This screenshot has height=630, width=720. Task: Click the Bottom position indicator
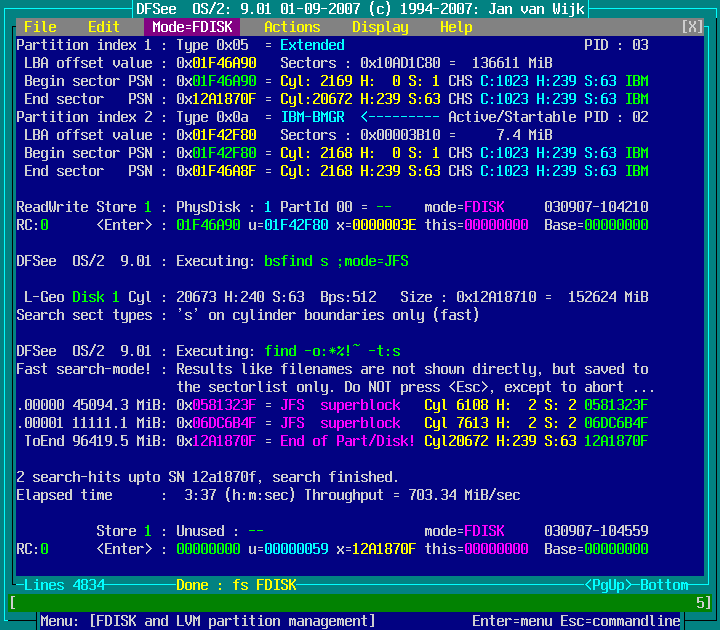coord(664,585)
